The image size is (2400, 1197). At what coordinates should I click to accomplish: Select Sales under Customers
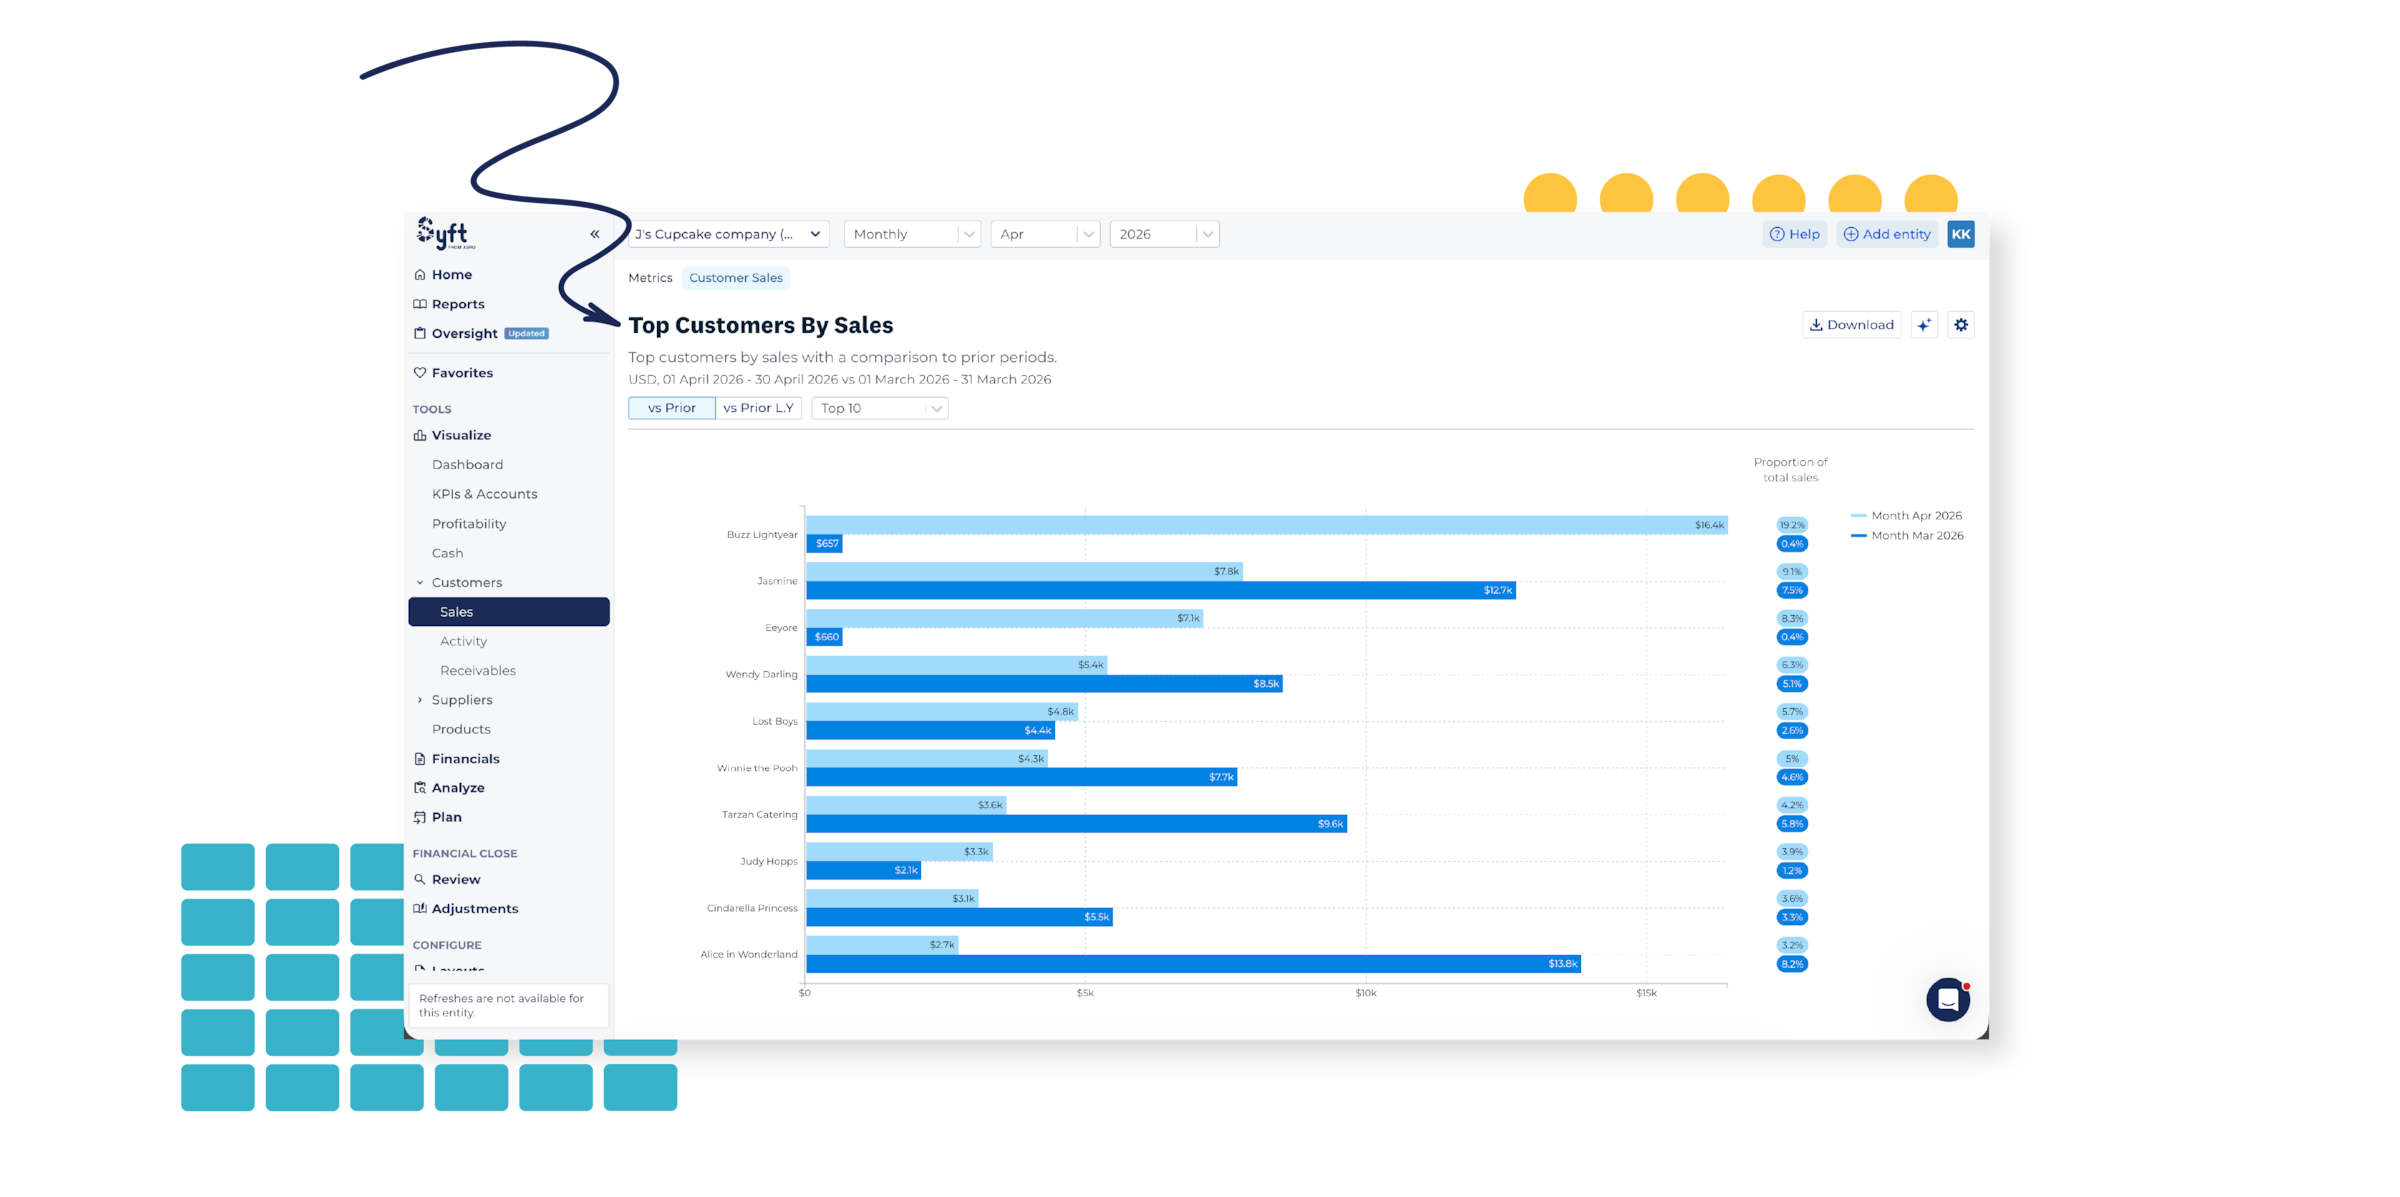click(x=509, y=611)
